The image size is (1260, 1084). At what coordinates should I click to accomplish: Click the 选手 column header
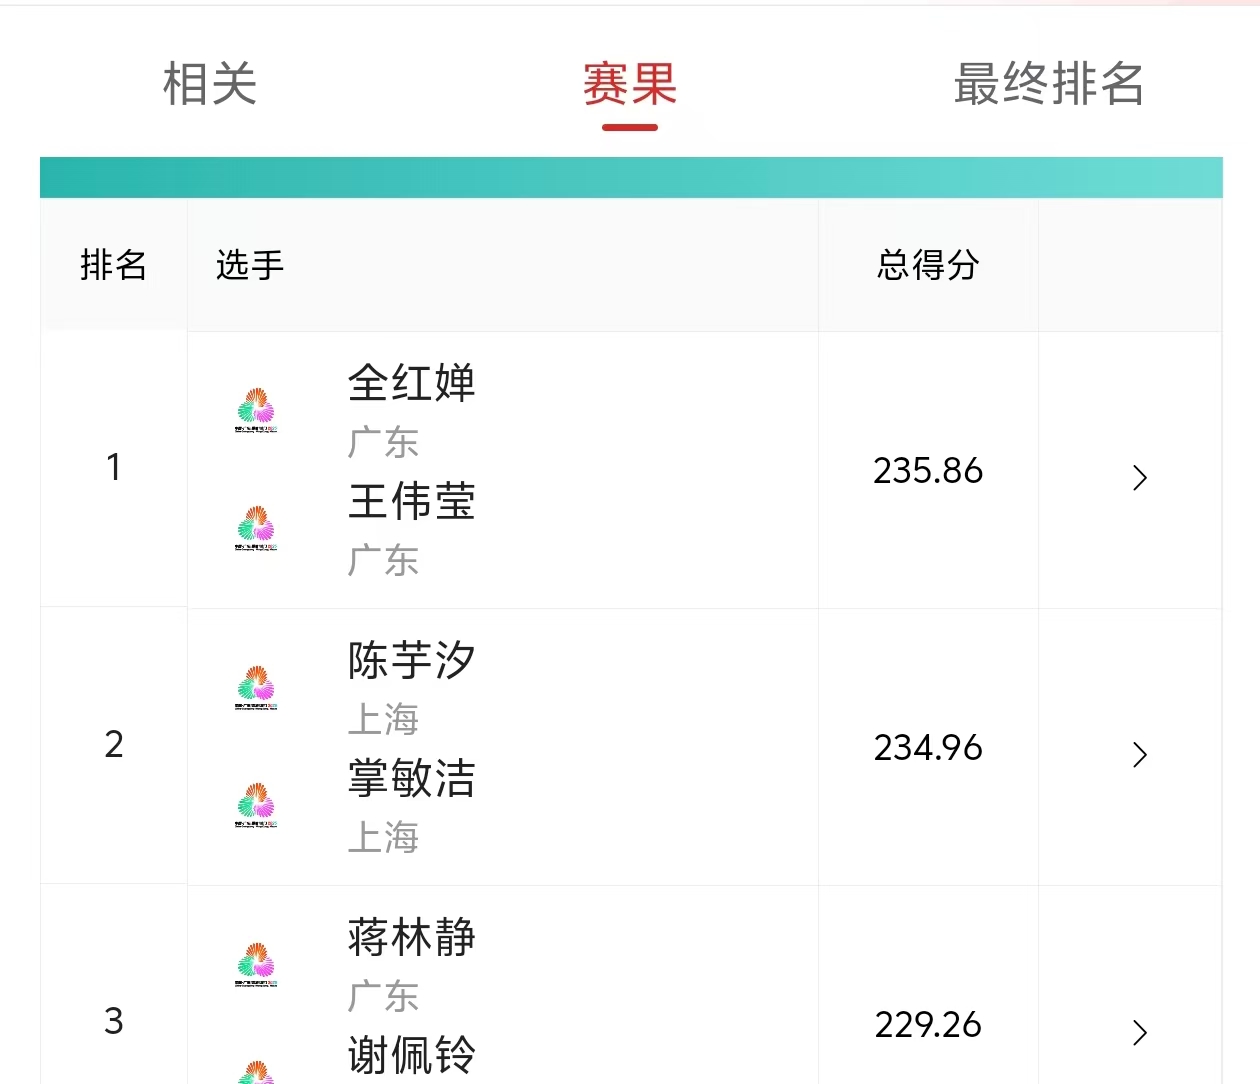click(x=250, y=265)
